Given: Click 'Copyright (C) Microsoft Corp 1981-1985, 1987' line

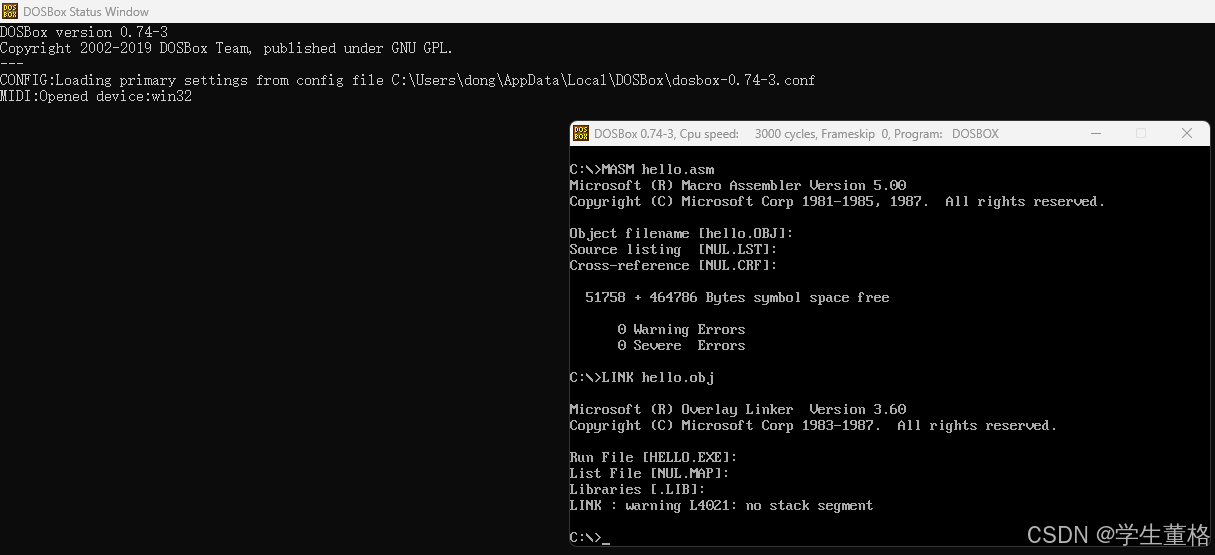Looking at the screenshot, I should coord(837,202).
